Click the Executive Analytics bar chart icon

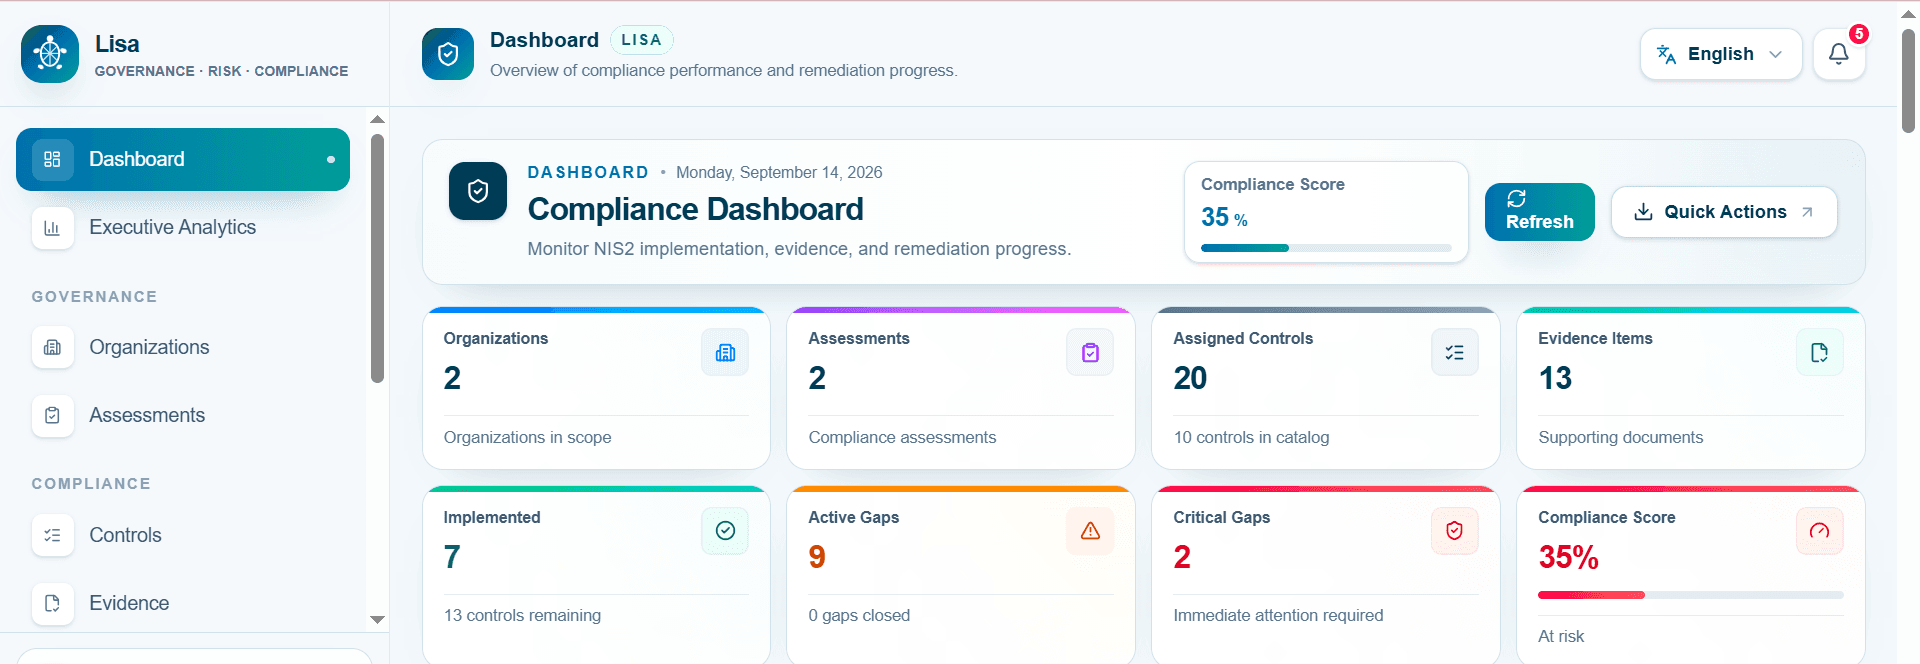[53, 227]
